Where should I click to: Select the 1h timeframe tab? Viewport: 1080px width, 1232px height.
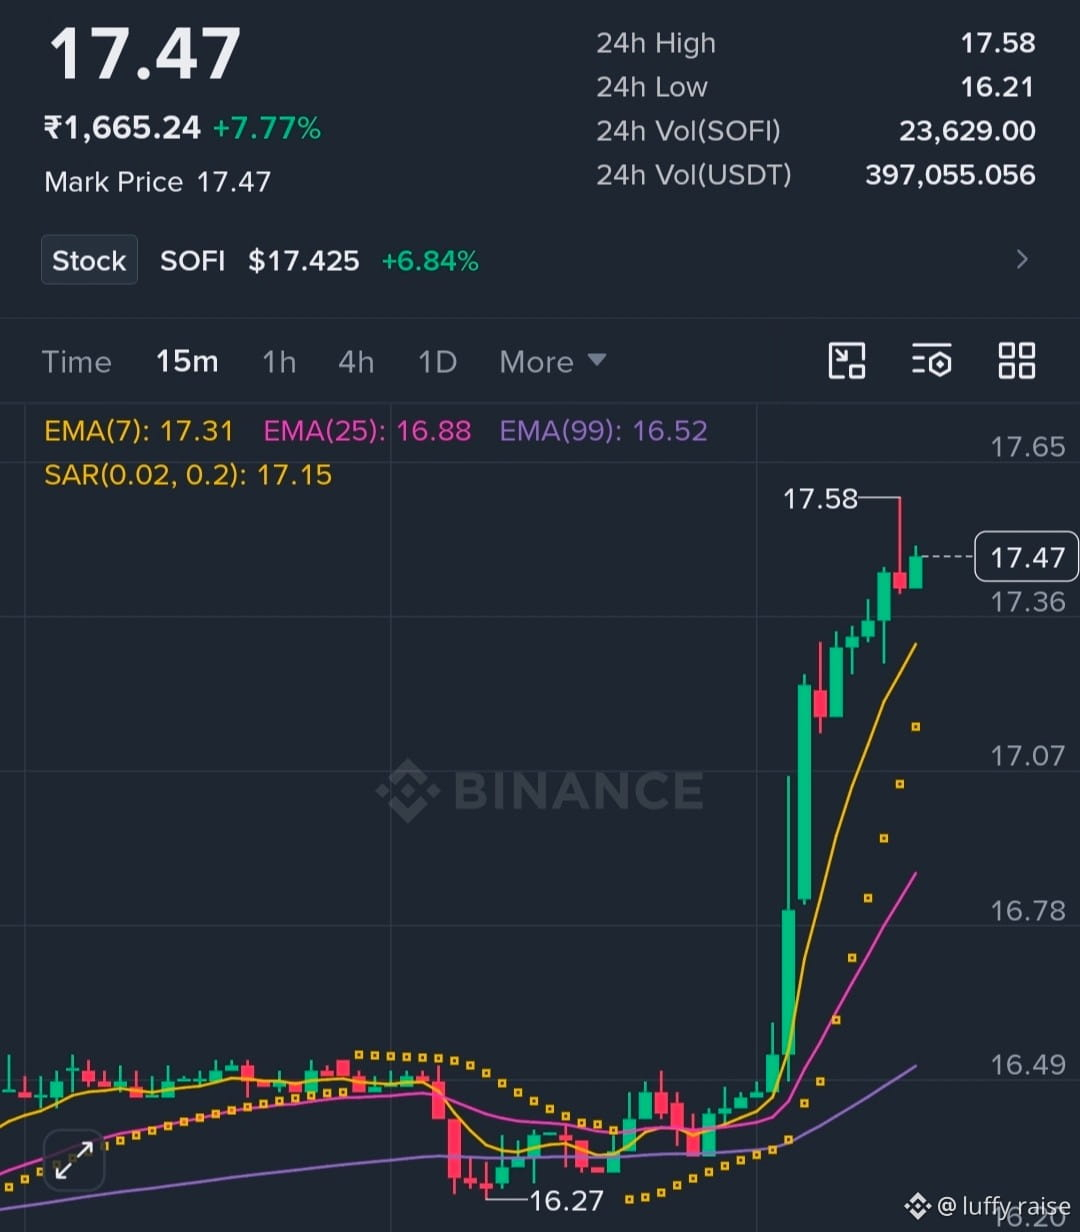pyautogui.click(x=279, y=361)
